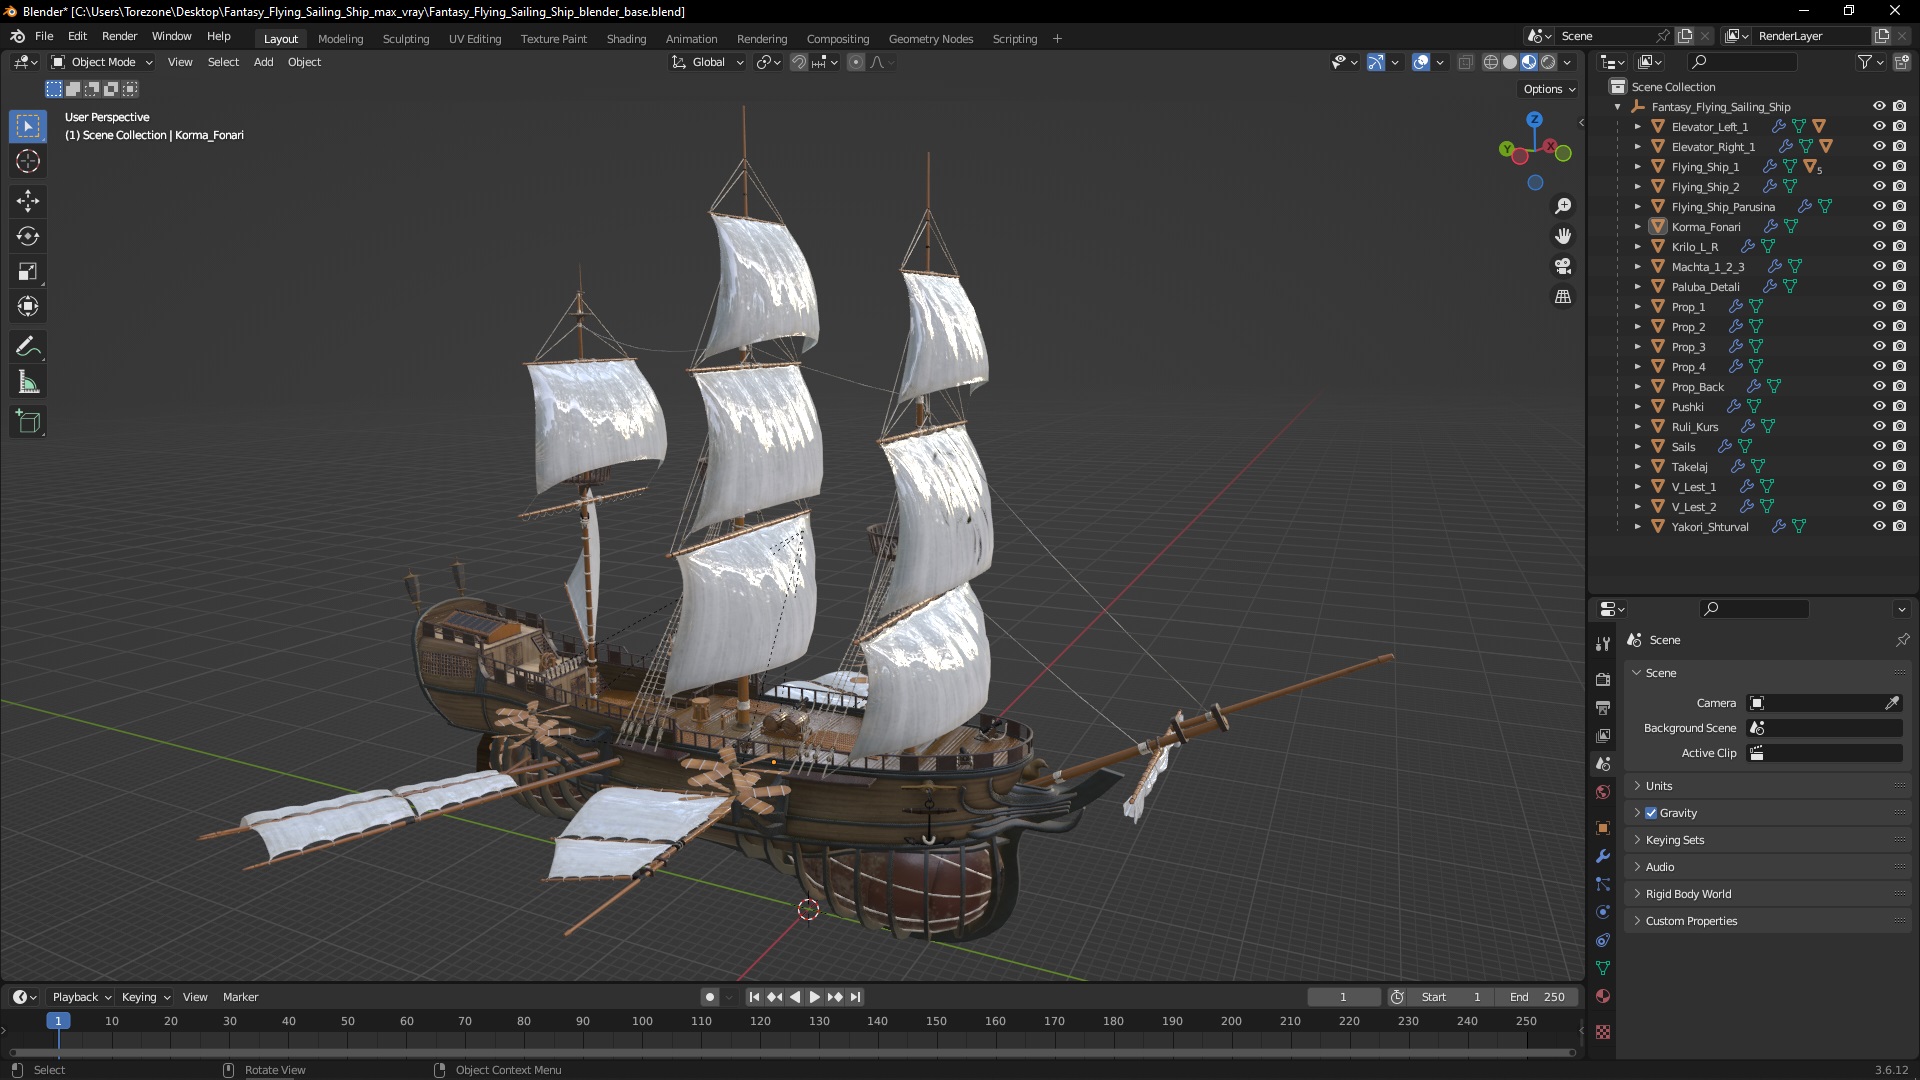
Task: Pick the Measure tool
Action: point(28,382)
